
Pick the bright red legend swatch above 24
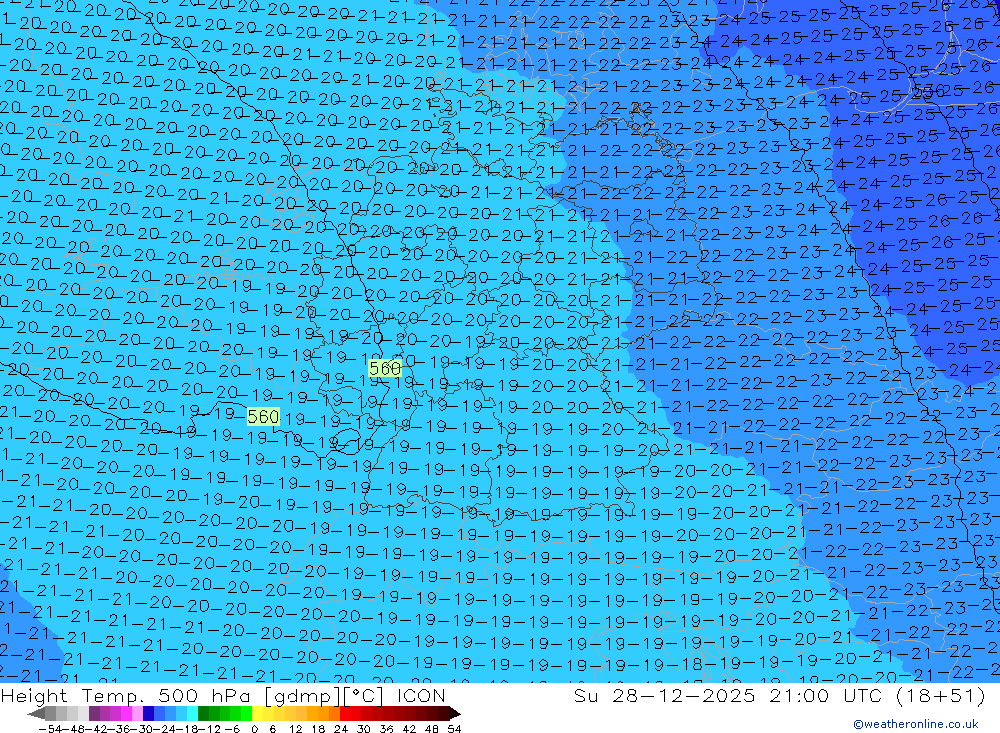(345, 713)
